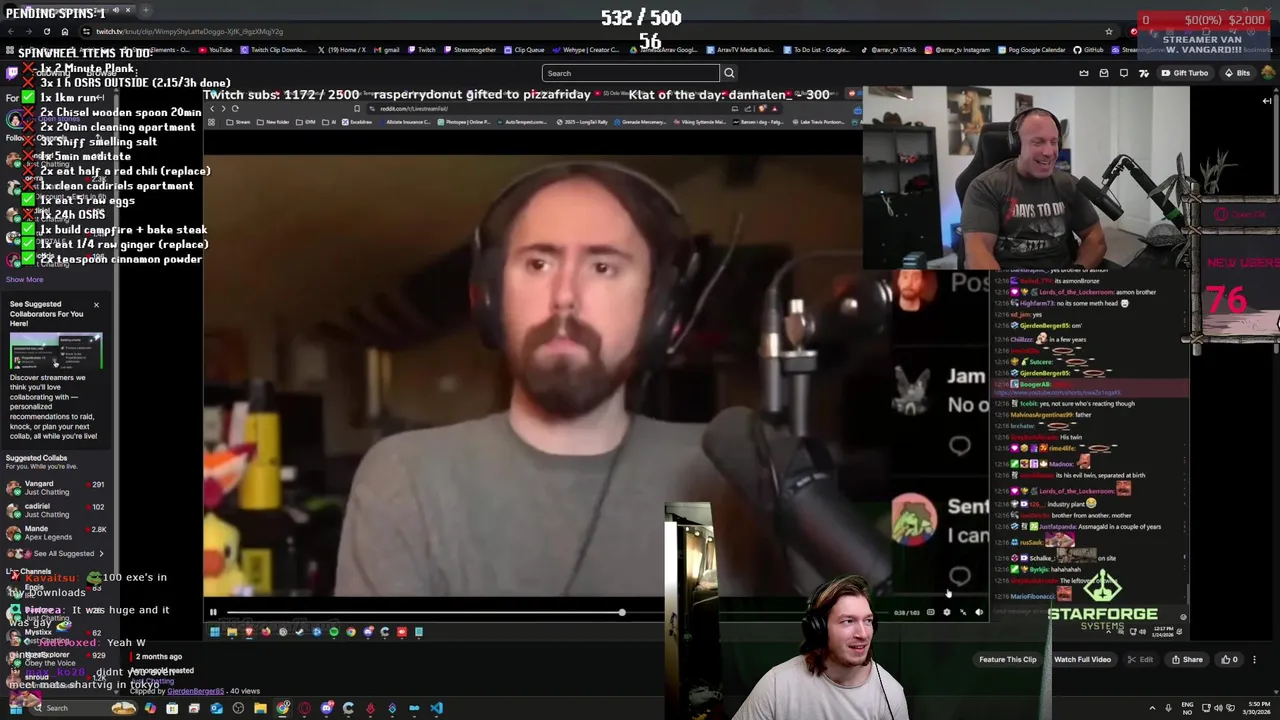Focus the Twitch Search input field
This screenshot has width=1280, height=720.
click(x=630, y=73)
